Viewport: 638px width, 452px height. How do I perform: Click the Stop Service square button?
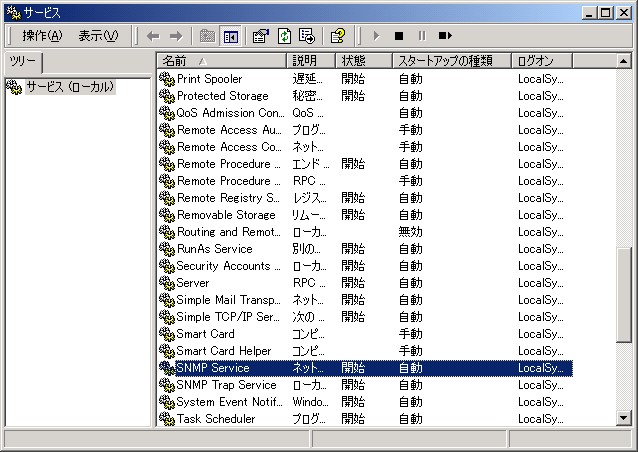[x=399, y=36]
